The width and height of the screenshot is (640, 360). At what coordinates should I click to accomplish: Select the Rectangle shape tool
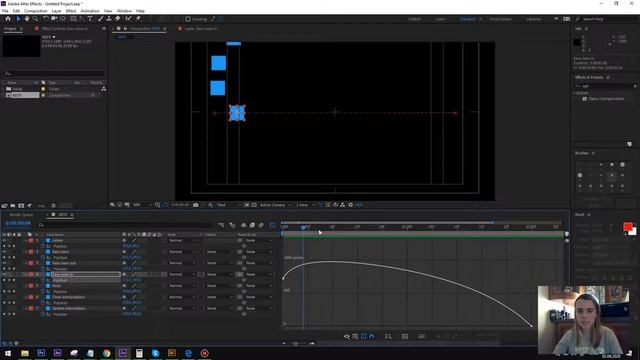[73, 19]
